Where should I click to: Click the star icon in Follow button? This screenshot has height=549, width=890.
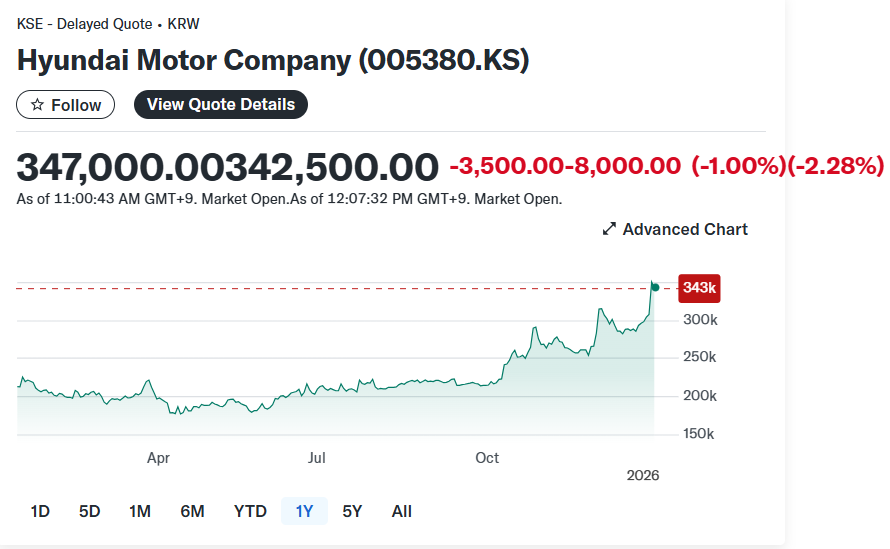(x=38, y=105)
